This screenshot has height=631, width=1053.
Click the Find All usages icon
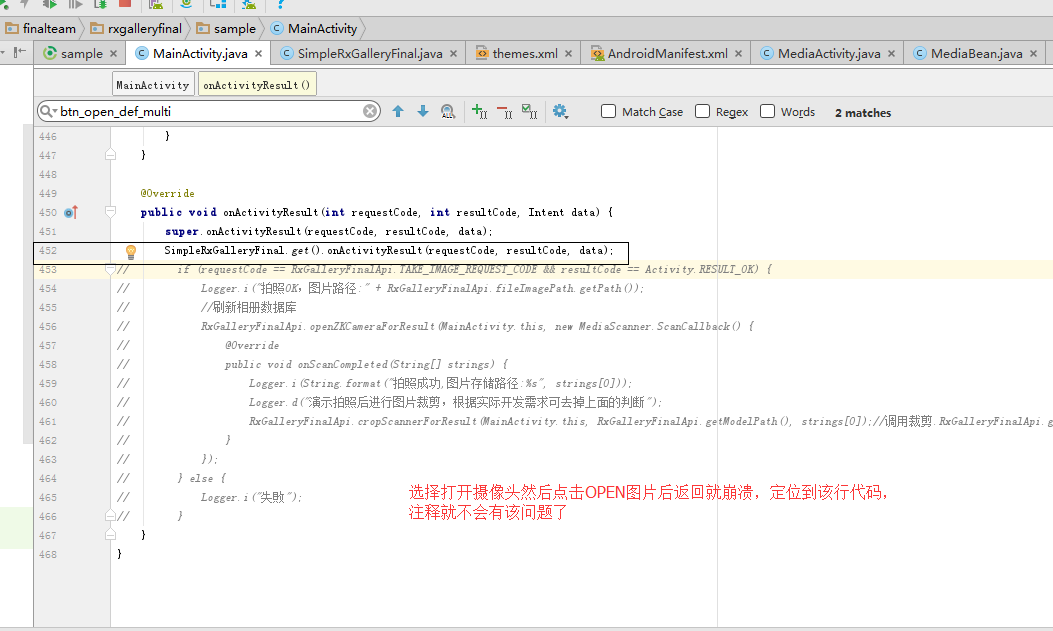point(448,111)
